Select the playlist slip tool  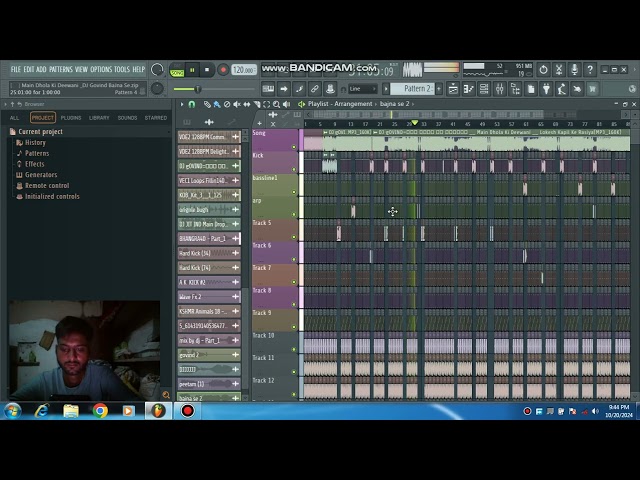[x=247, y=104]
